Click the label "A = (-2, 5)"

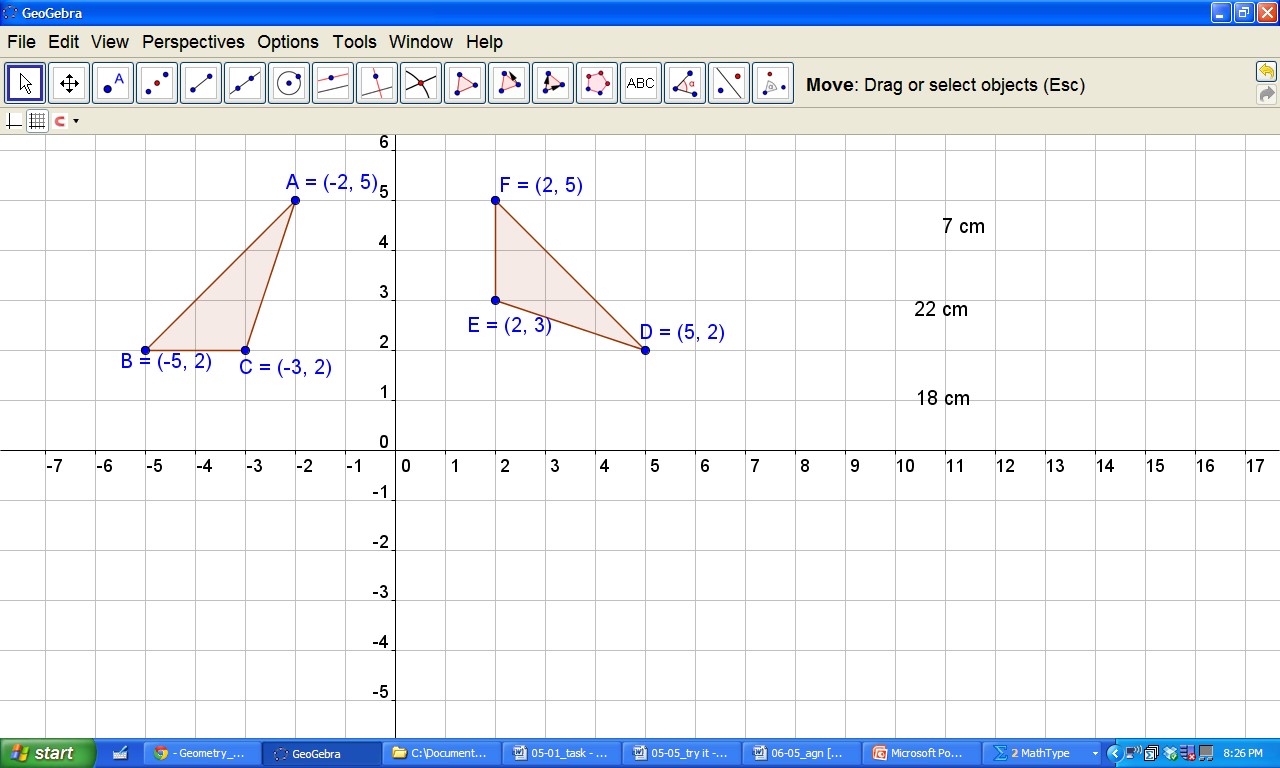pyautogui.click(x=332, y=182)
